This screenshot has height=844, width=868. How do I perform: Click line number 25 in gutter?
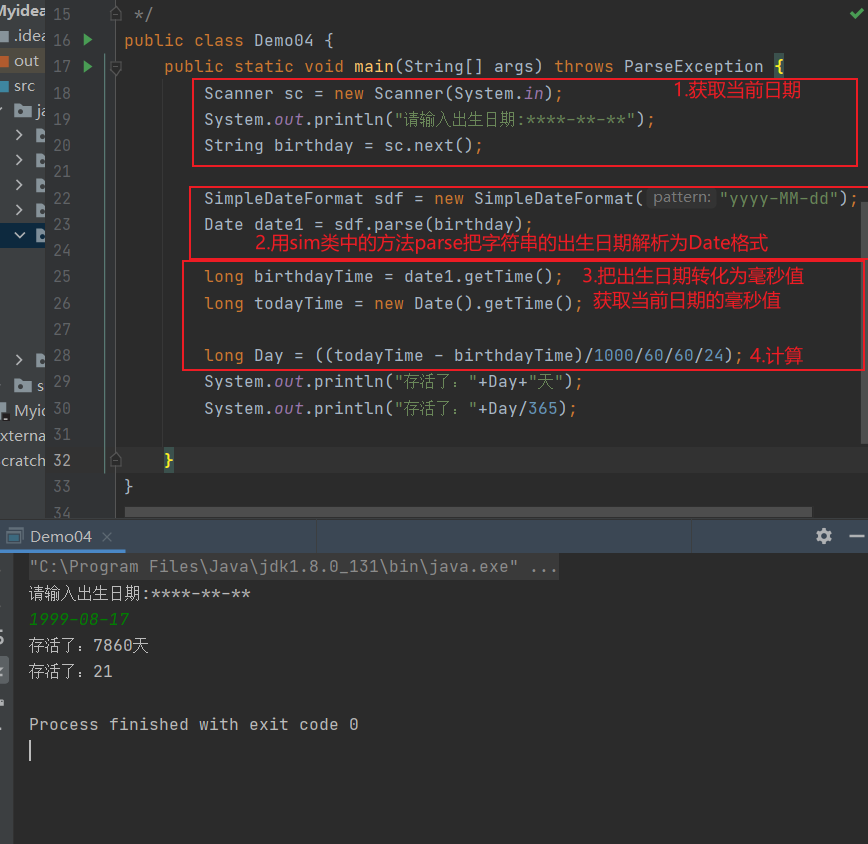(61, 276)
